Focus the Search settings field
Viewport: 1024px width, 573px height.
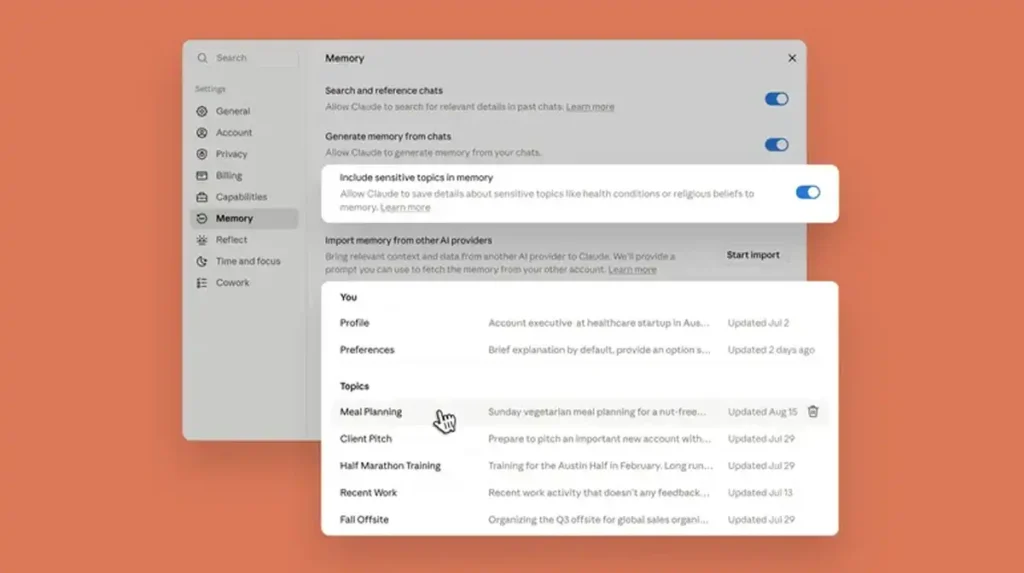click(248, 58)
